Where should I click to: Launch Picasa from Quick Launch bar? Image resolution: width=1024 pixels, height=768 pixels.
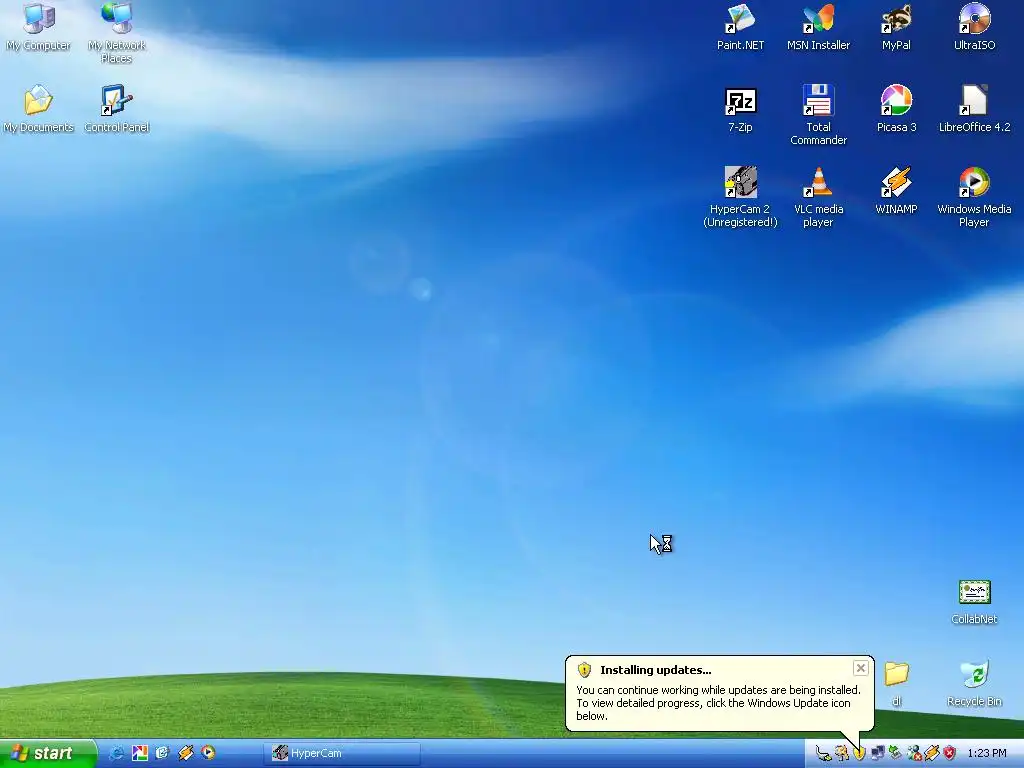click(x=140, y=753)
